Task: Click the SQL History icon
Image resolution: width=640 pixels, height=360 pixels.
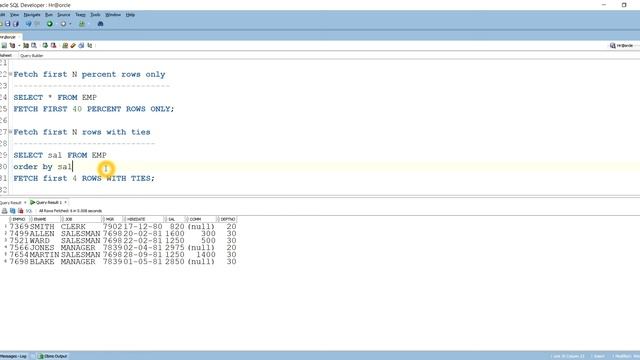Action: [x=81, y=45]
